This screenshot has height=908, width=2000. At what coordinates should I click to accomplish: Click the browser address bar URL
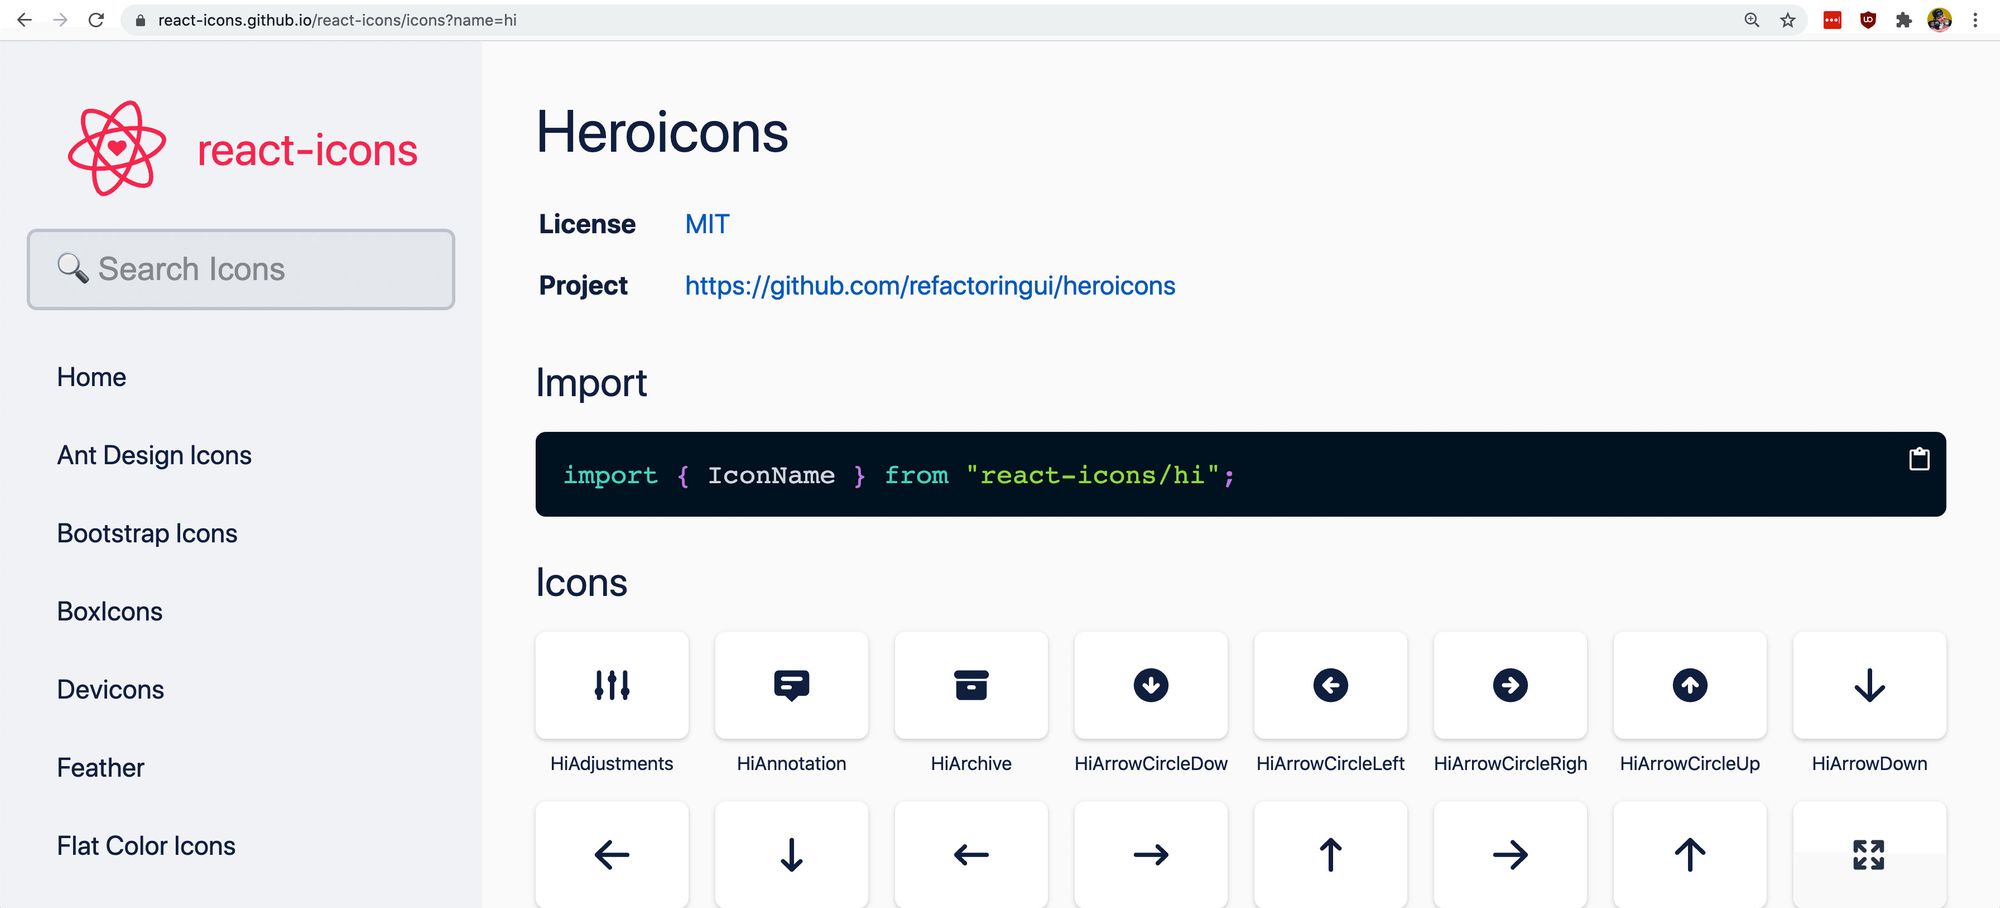tap(337, 20)
